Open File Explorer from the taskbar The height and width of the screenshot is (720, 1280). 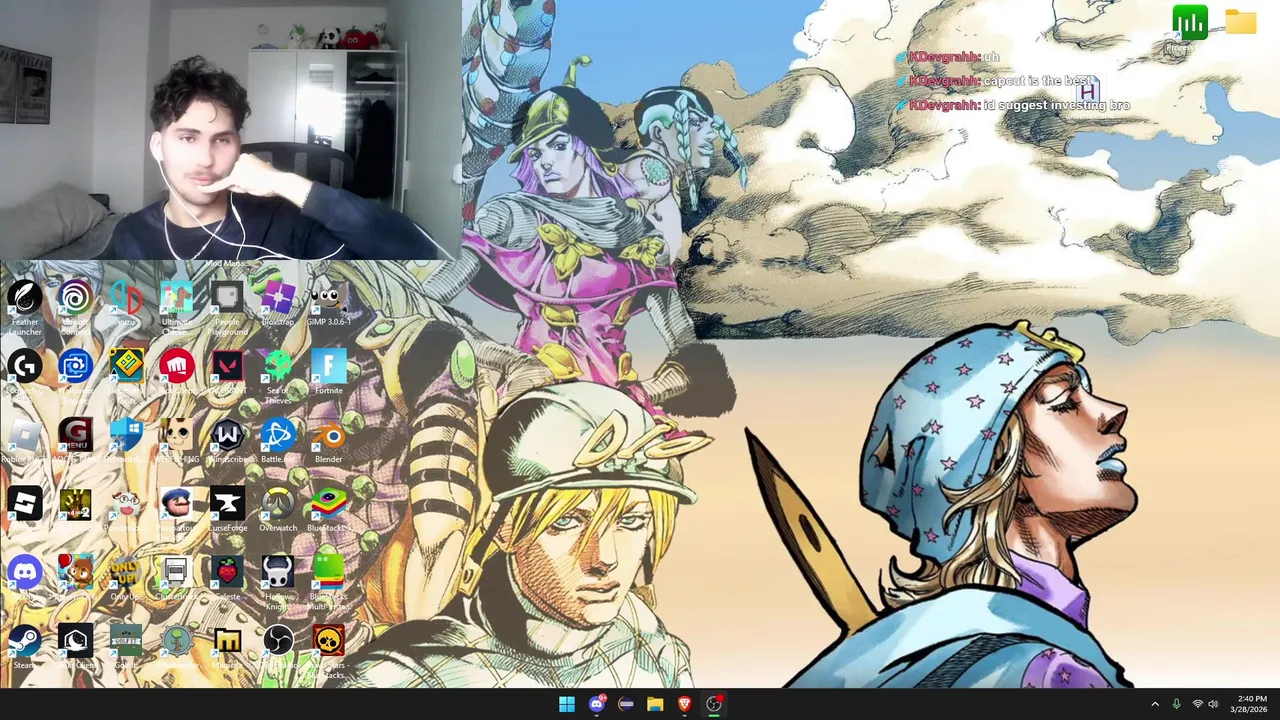coord(655,704)
